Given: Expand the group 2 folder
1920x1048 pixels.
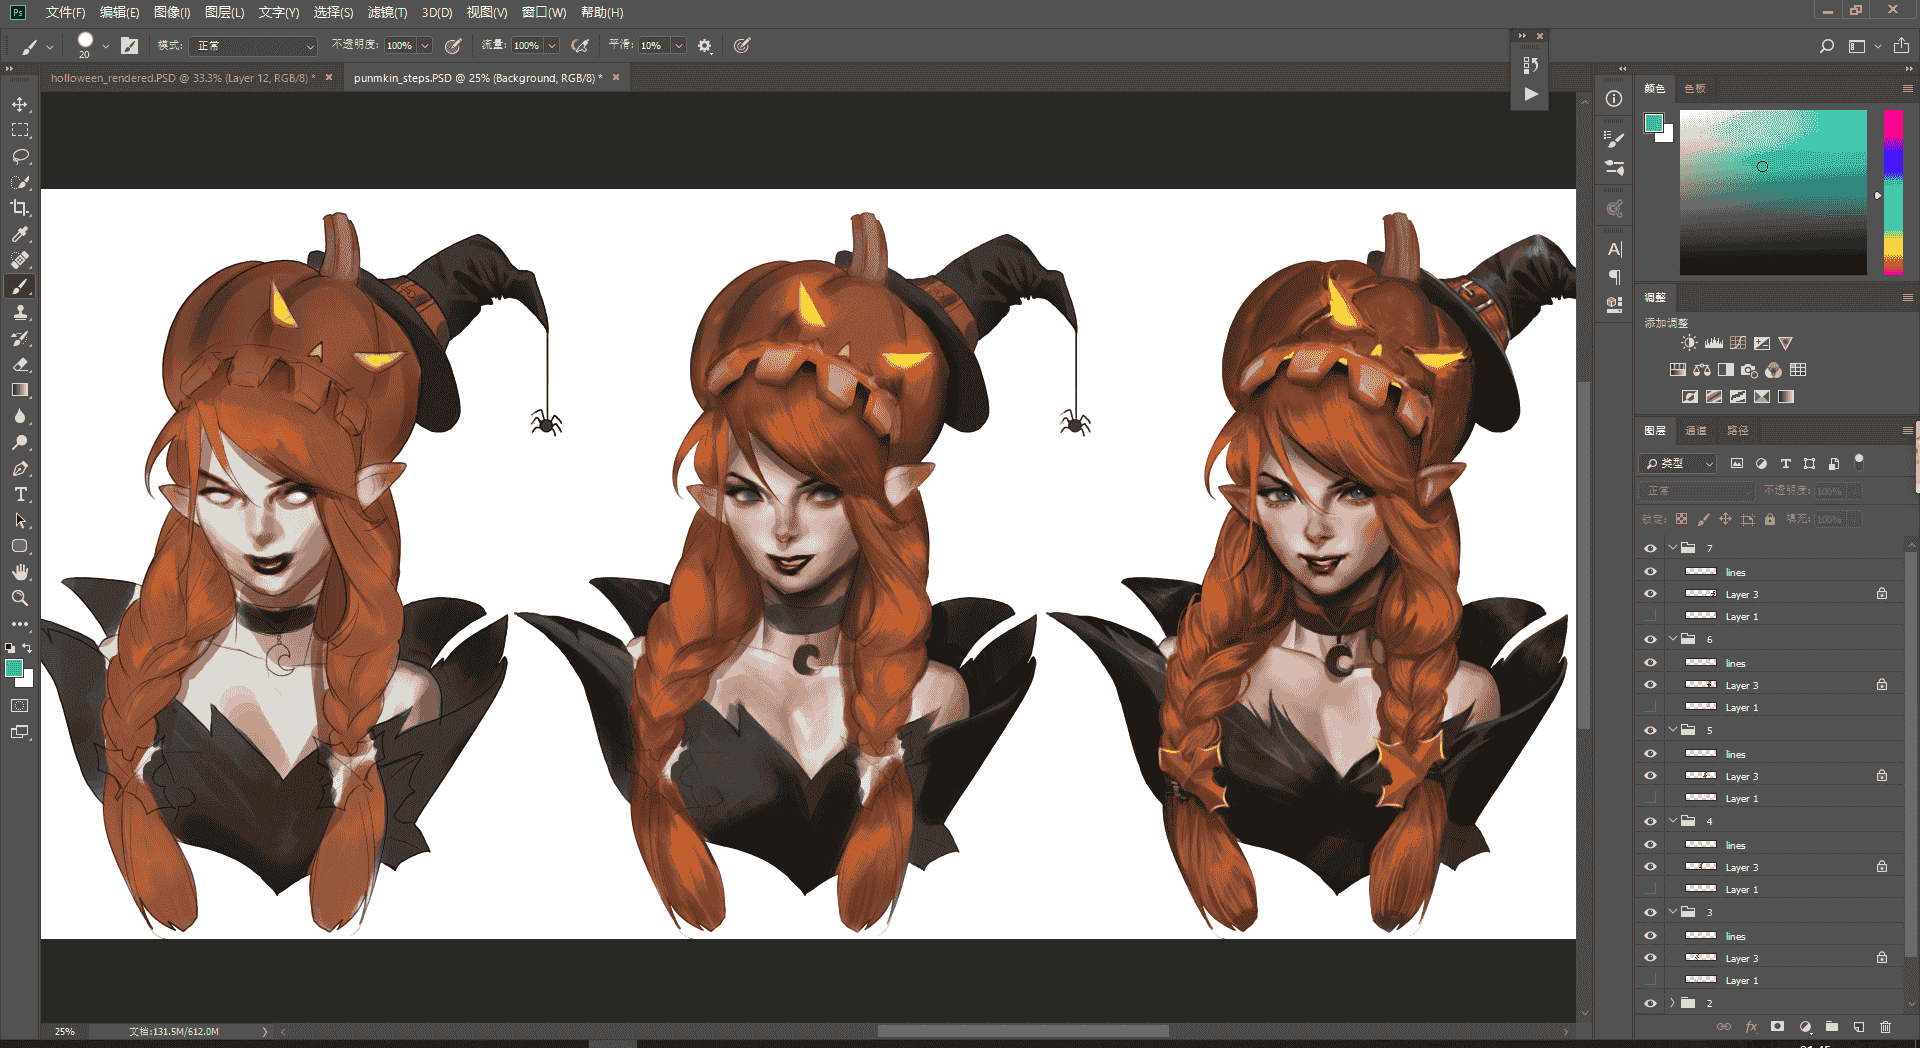Looking at the screenshot, I should point(1672,1003).
